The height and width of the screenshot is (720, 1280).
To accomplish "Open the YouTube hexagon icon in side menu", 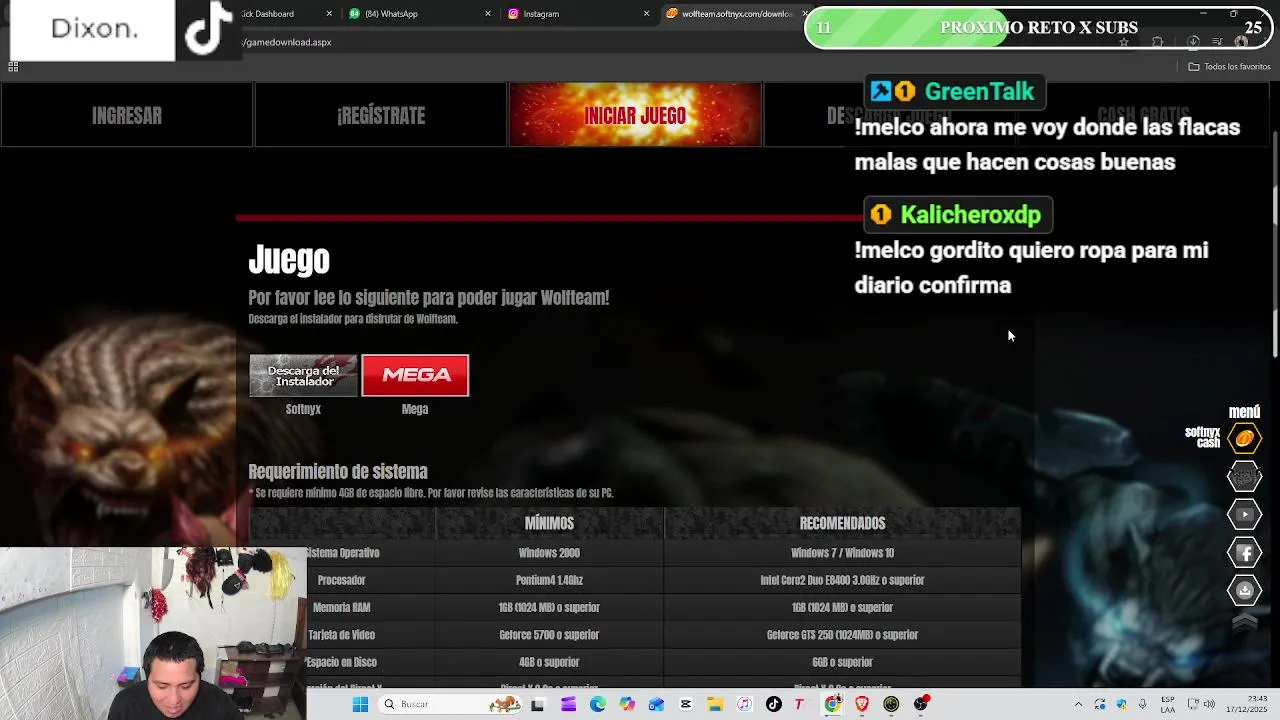I will 1245,514.
